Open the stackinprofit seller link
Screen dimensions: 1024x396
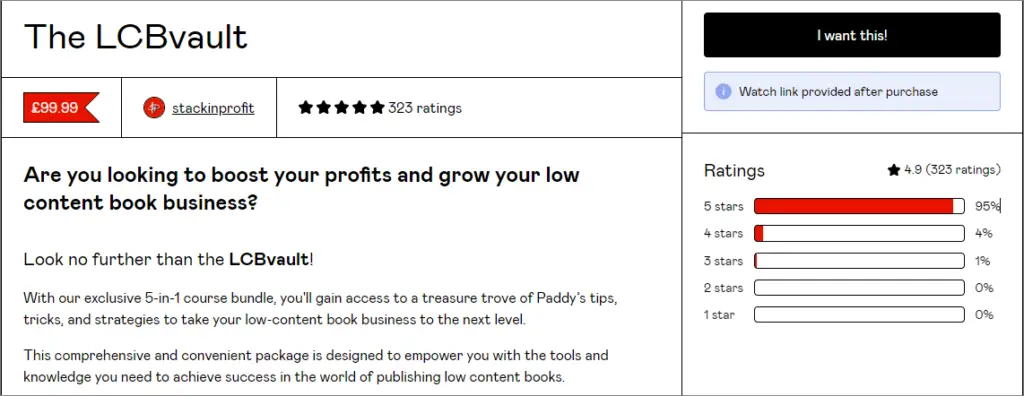click(213, 108)
